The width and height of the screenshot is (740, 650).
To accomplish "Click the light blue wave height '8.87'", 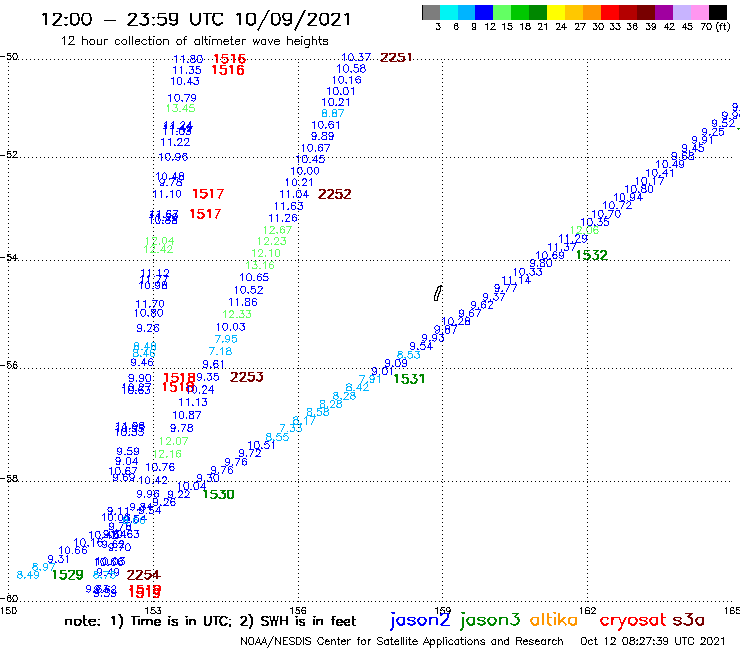I will coord(333,113).
